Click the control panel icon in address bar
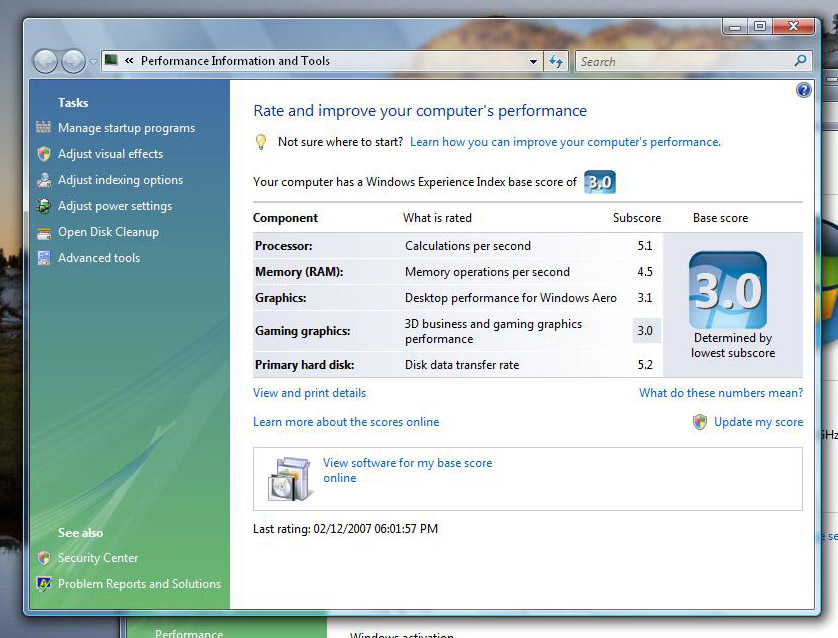The width and height of the screenshot is (838, 638). 111,60
